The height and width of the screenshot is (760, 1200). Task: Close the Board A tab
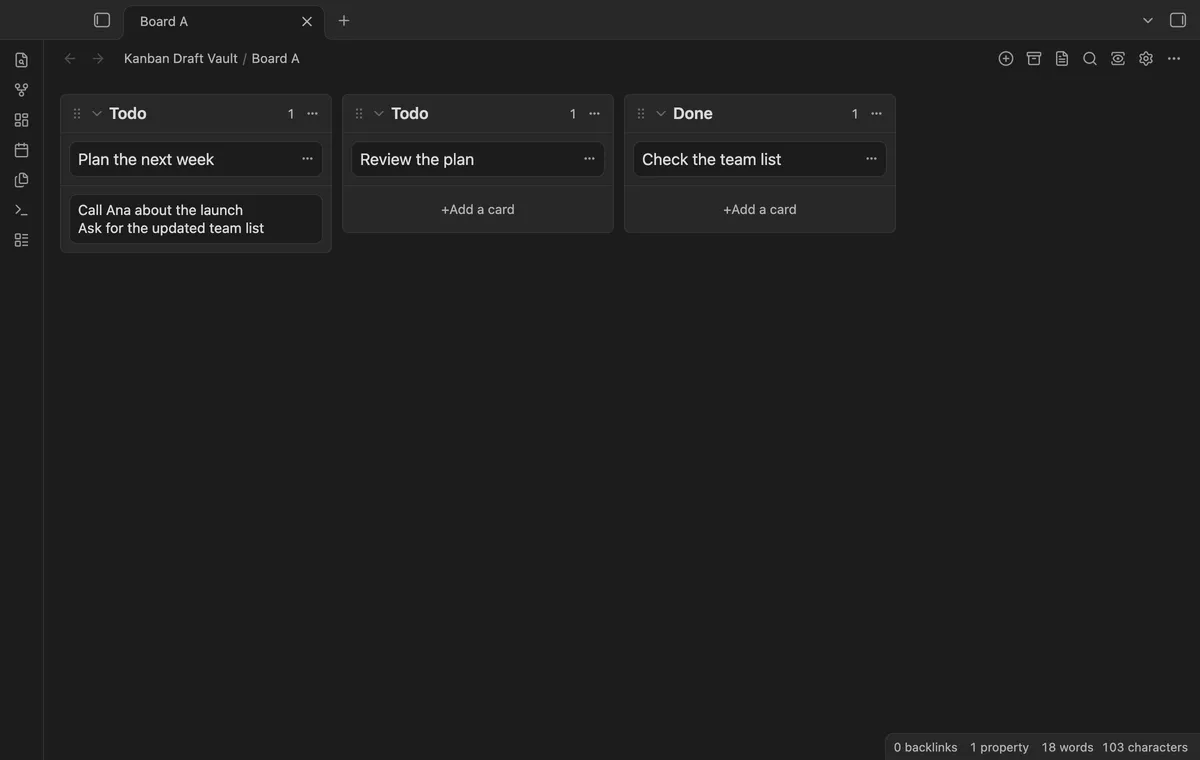[x=307, y=21]
